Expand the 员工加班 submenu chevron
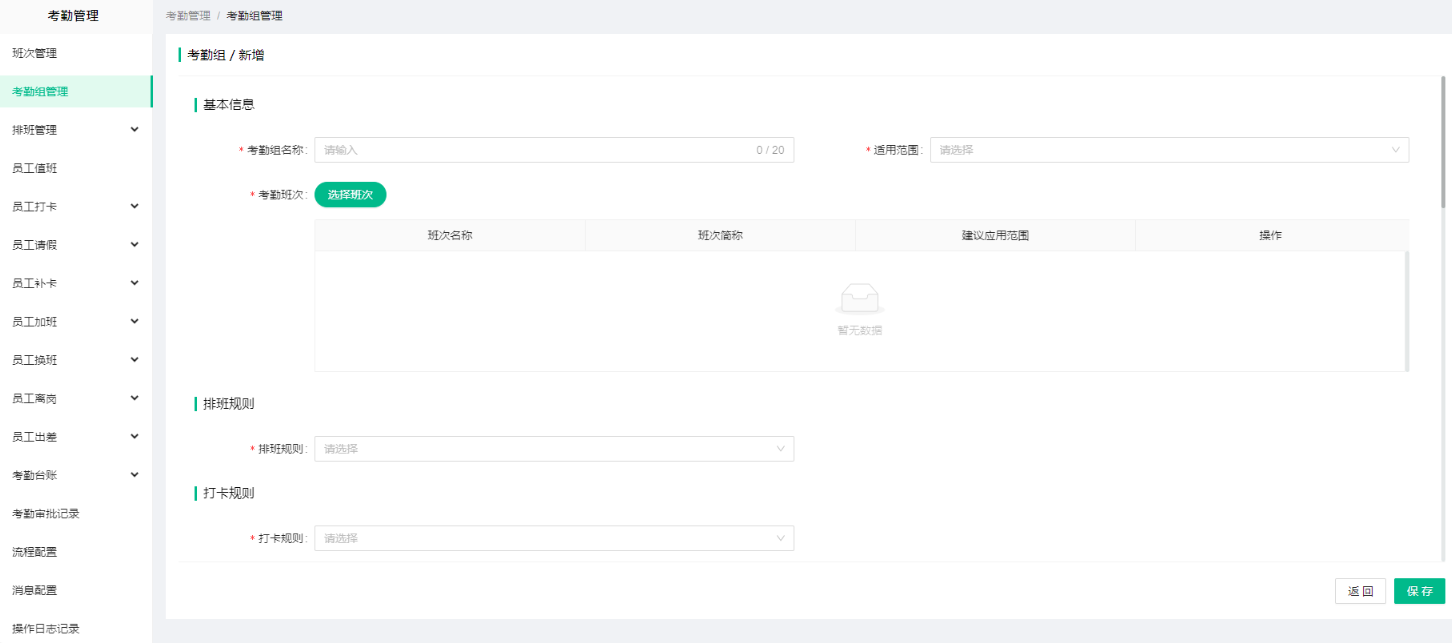 [x=134, y=321]
